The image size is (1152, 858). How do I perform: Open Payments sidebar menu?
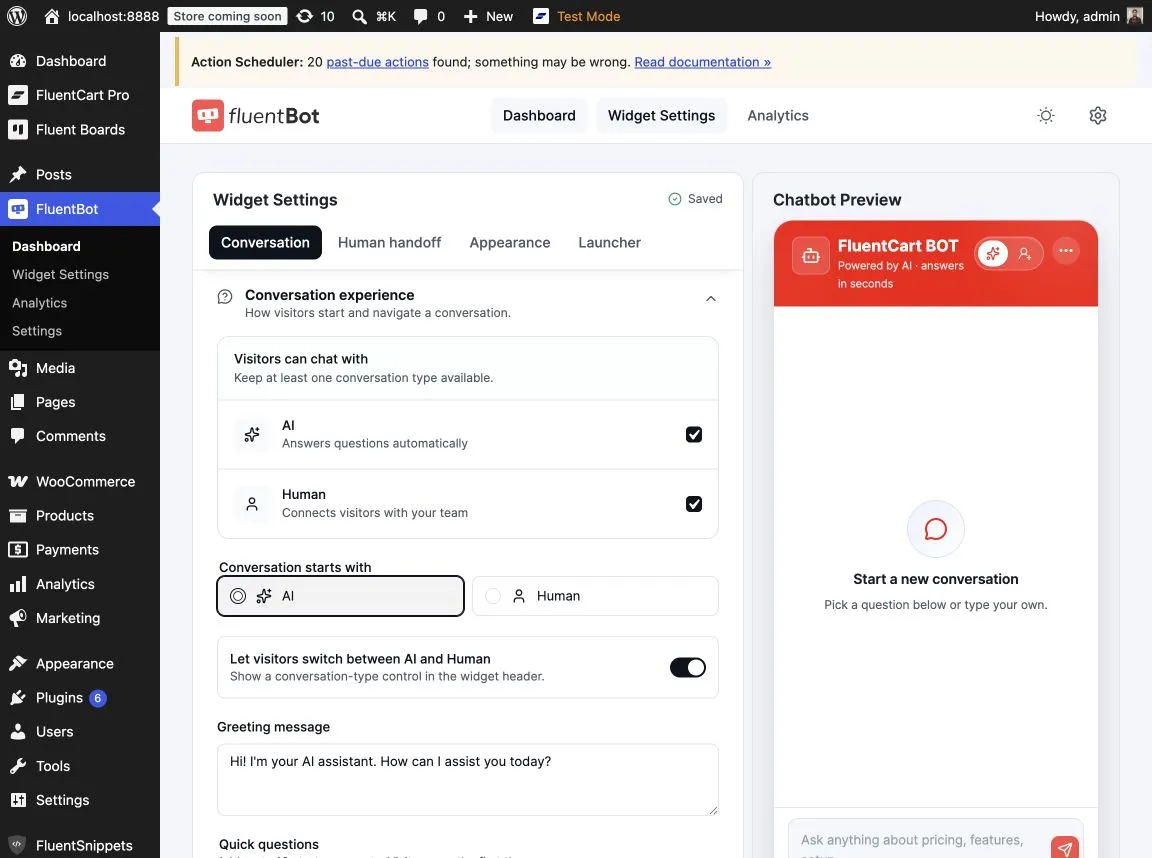[x=67, y=549]
